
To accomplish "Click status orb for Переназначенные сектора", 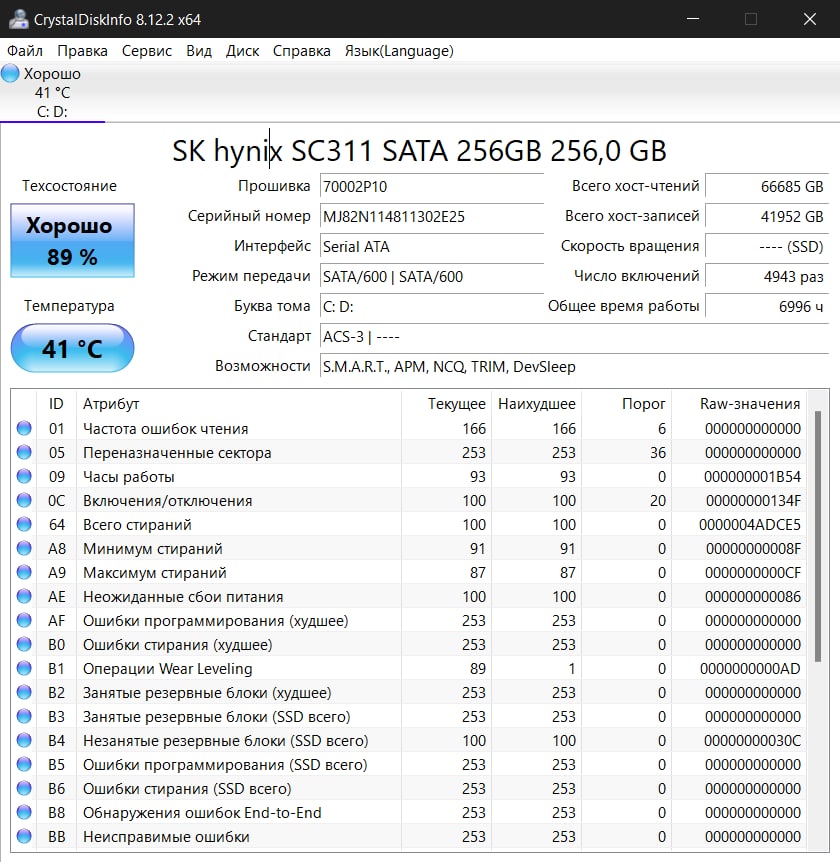I will [x=24, y=452].
